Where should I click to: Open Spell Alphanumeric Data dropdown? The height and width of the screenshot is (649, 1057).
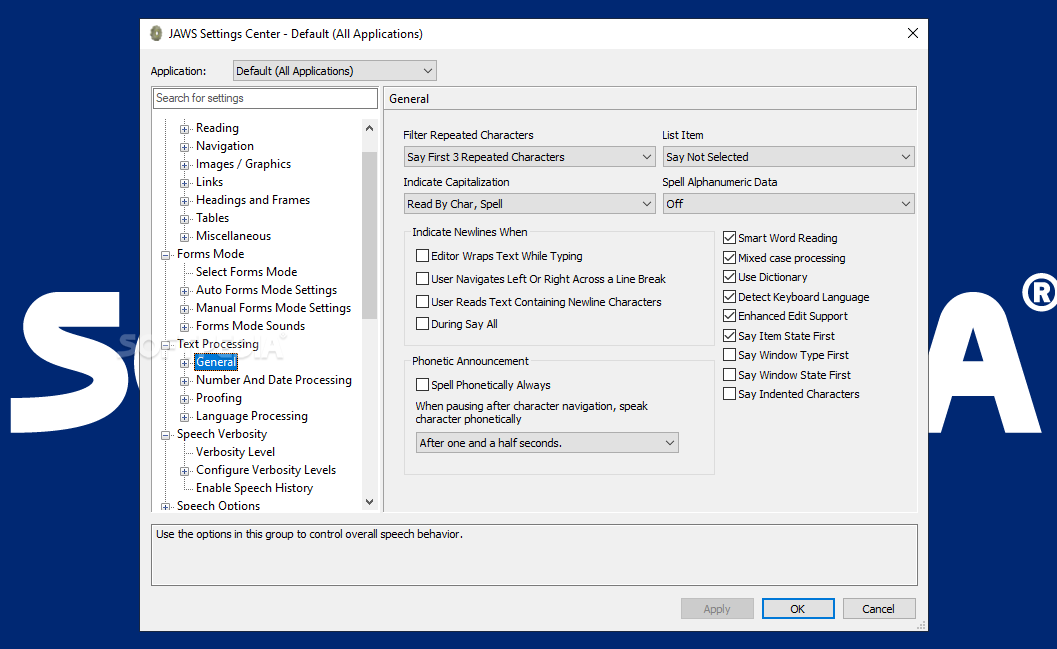click(789, 204)
